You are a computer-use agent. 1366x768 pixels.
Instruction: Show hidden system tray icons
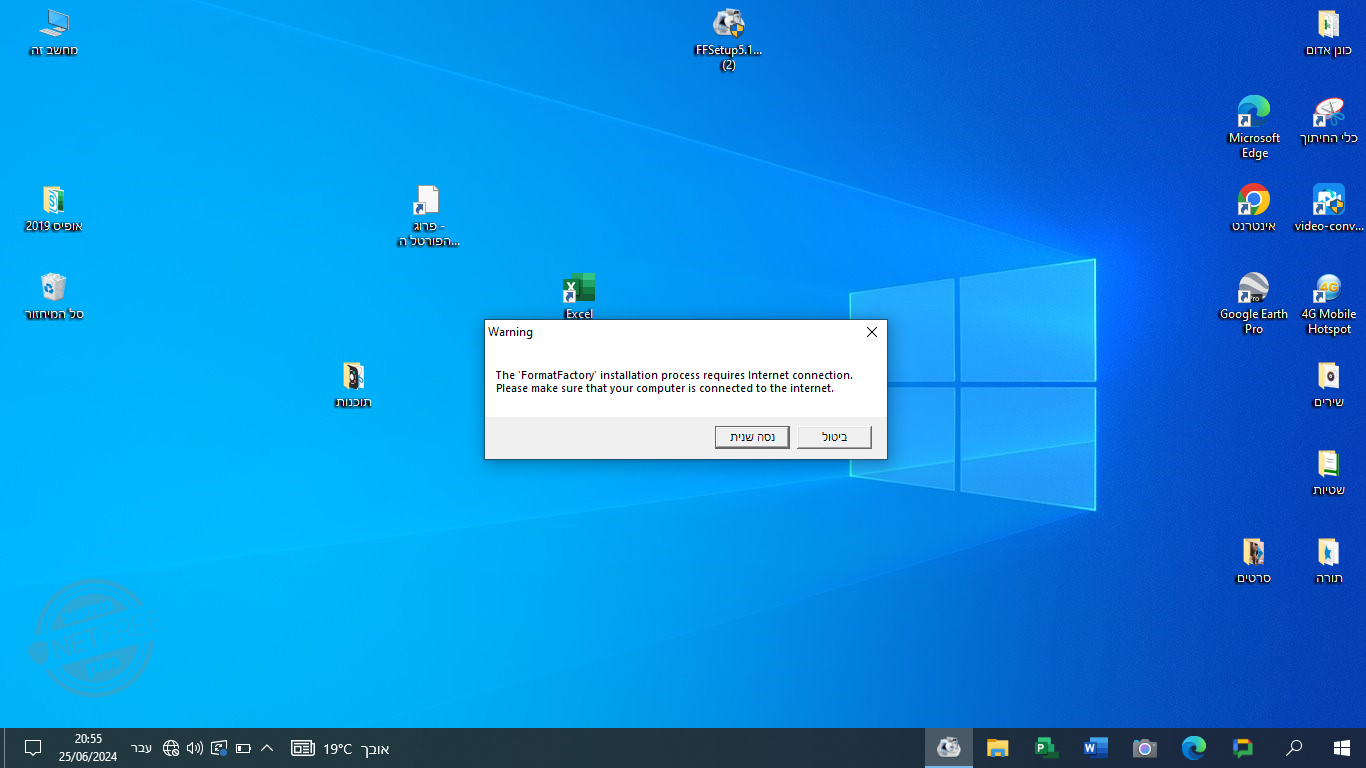point(267,748)
